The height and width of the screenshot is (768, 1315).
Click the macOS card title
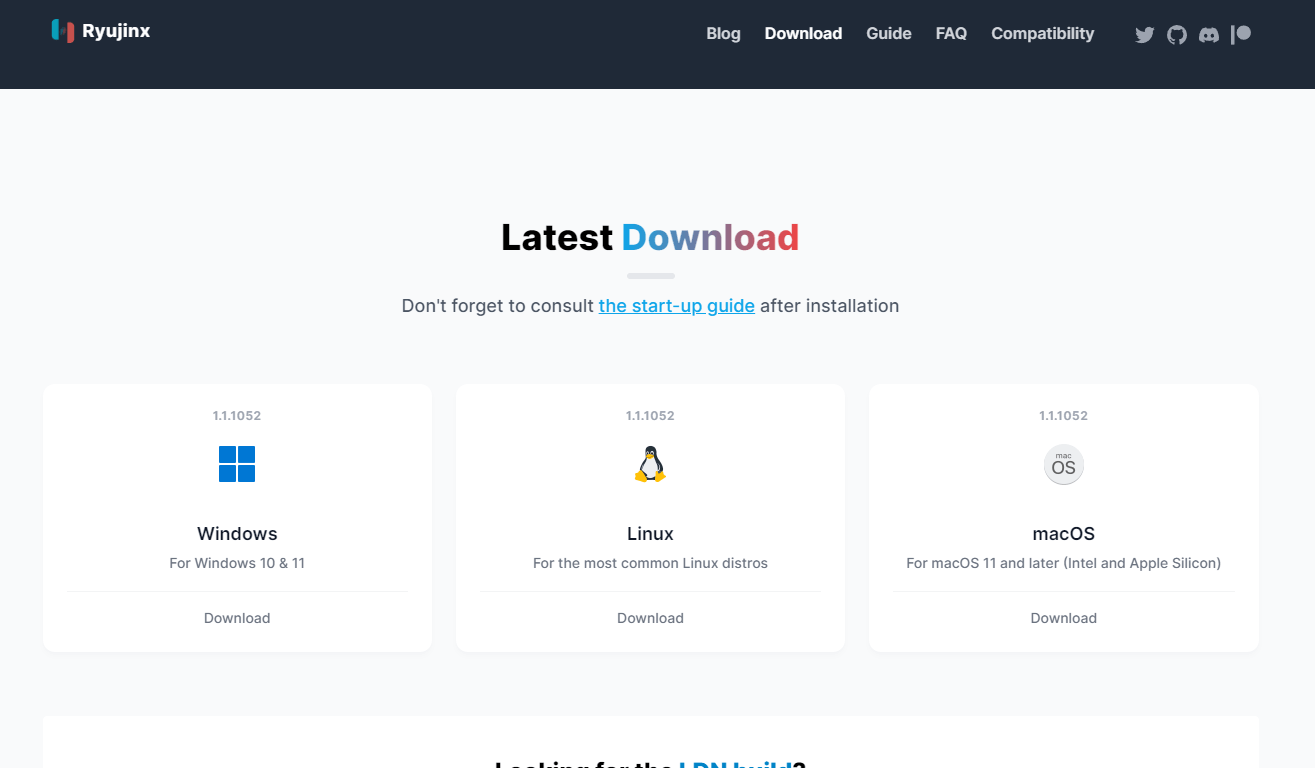pyautogui.click(x=1064, y=534)
